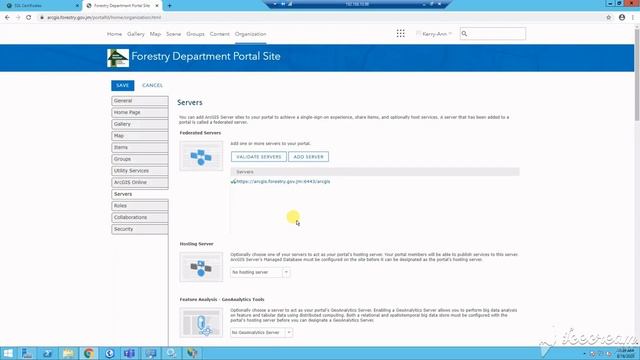Open the Content menu item
Screen dimensions: 640x360
point(220,34)
